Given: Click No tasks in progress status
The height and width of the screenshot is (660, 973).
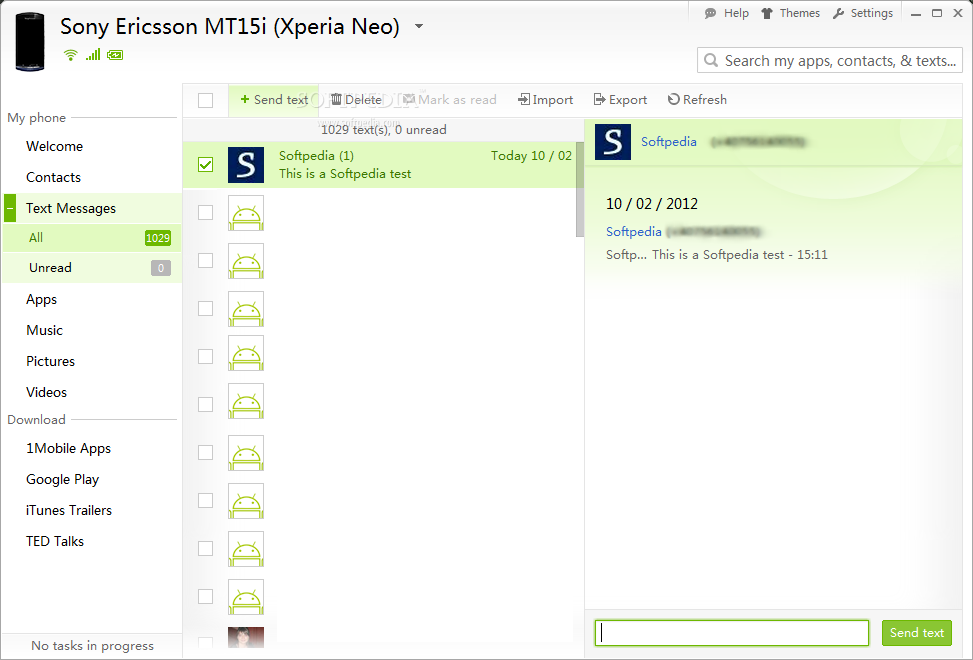Looking at the screenshot, I should [92, 646].
